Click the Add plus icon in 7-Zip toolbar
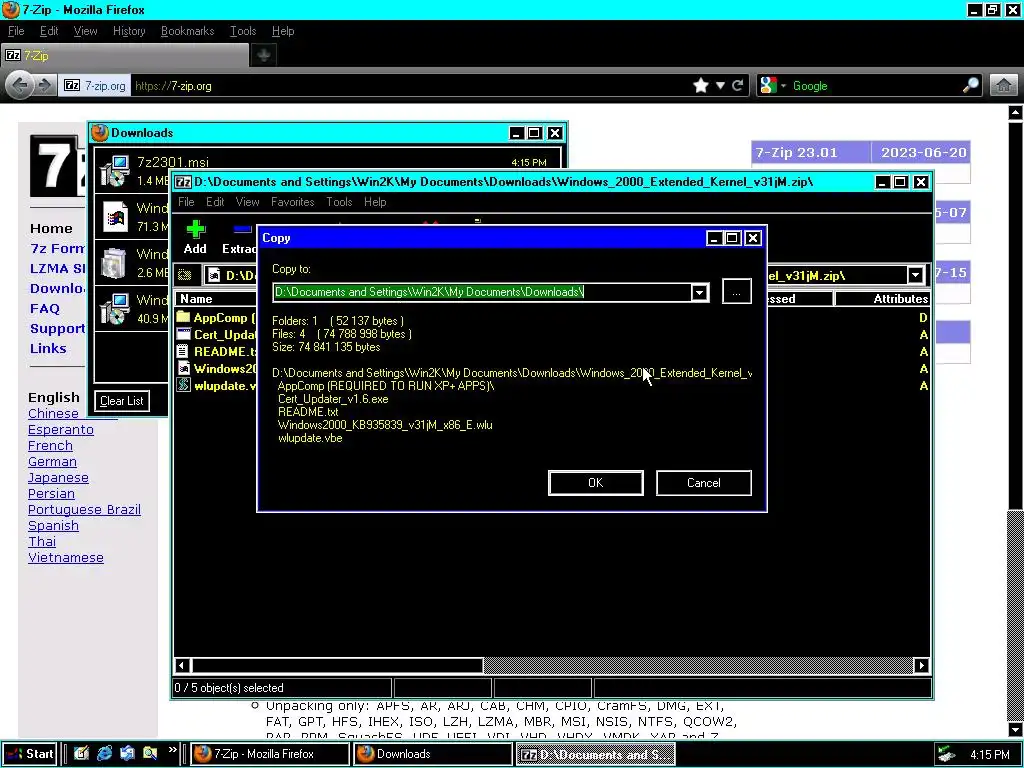The image size is (1024, 768). click(x=195, y=229)
